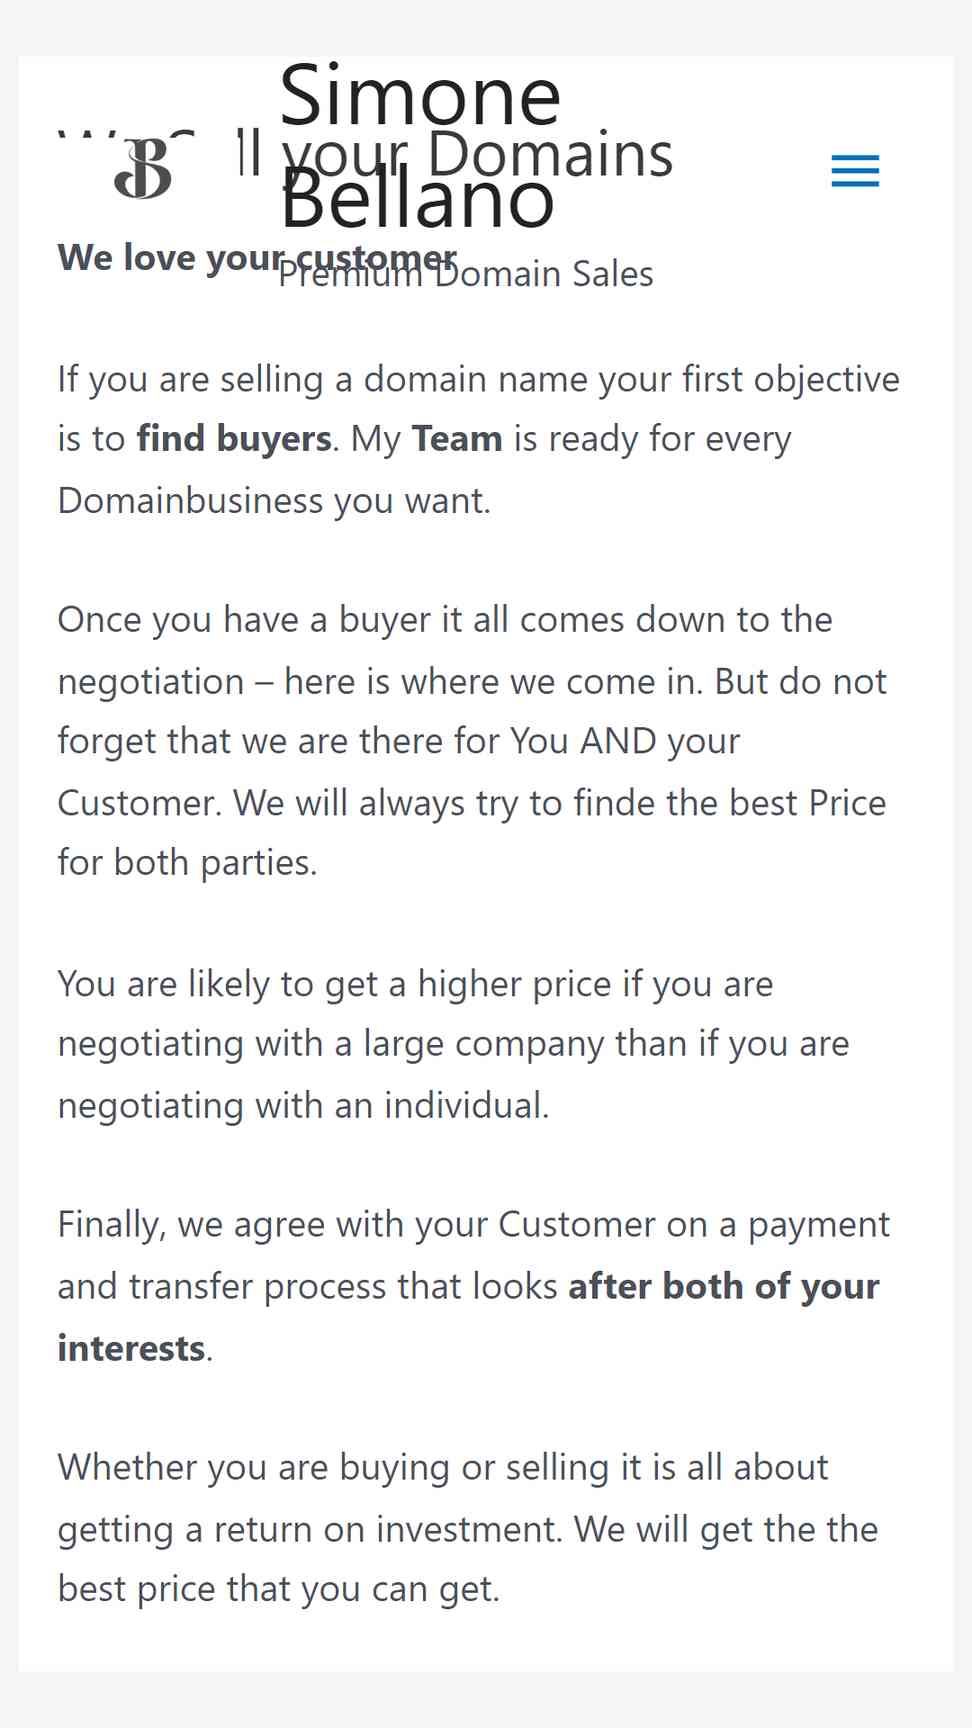This screenshot has width=972, height=1728.
Task: Click the bold word 'Team'
Action: click(x=457, y=439)
